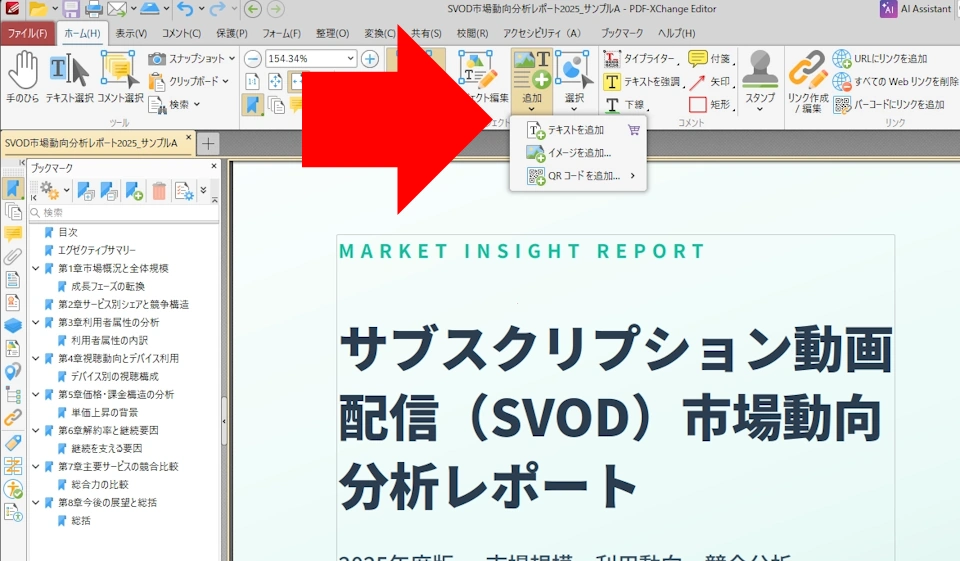This screenshot has width=960, height=561.
Task: Select the Hand (手のひら) tool
Action: click(x=23, y=77)
